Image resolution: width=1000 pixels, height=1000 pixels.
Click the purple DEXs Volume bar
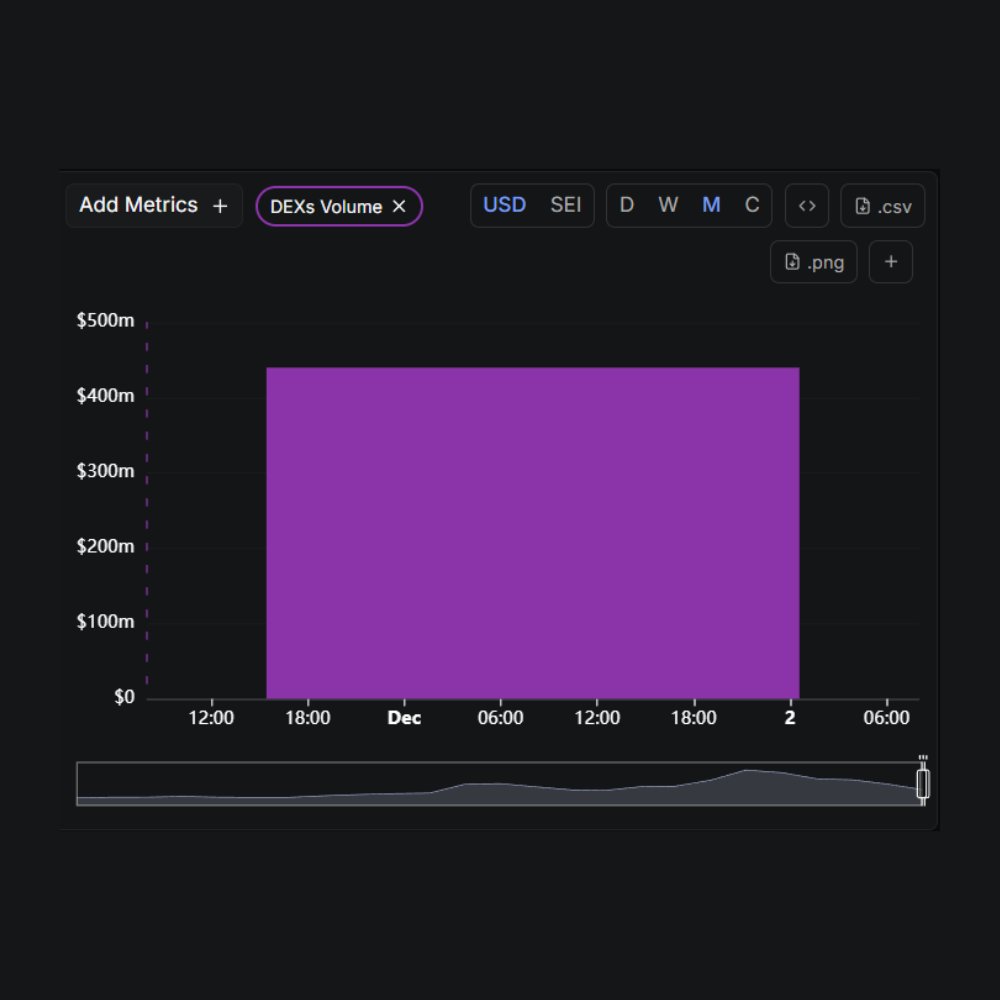(x=533, y=533)
